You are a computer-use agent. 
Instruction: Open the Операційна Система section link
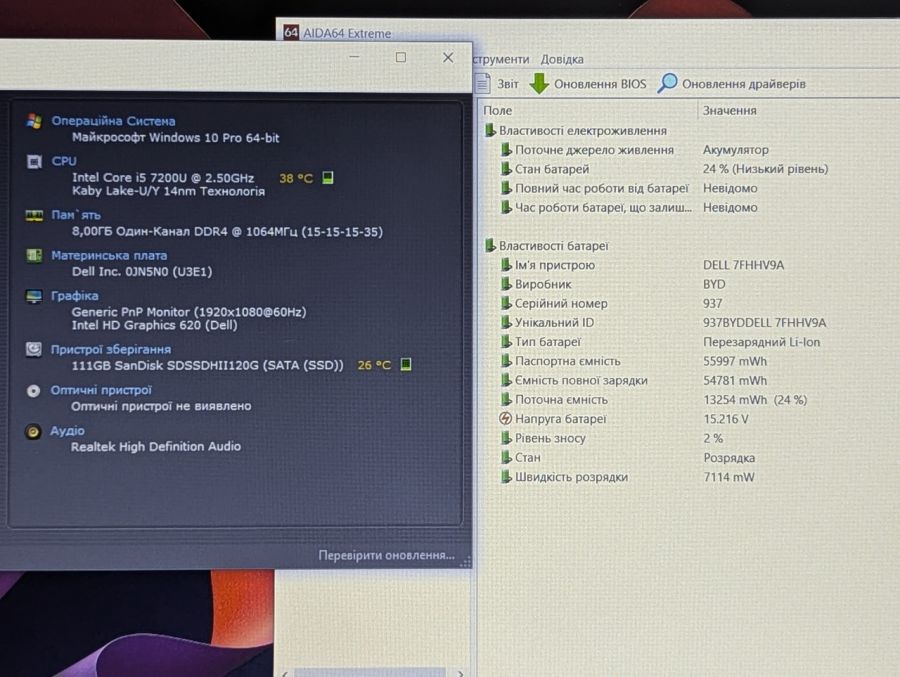(x=113, y=121)
